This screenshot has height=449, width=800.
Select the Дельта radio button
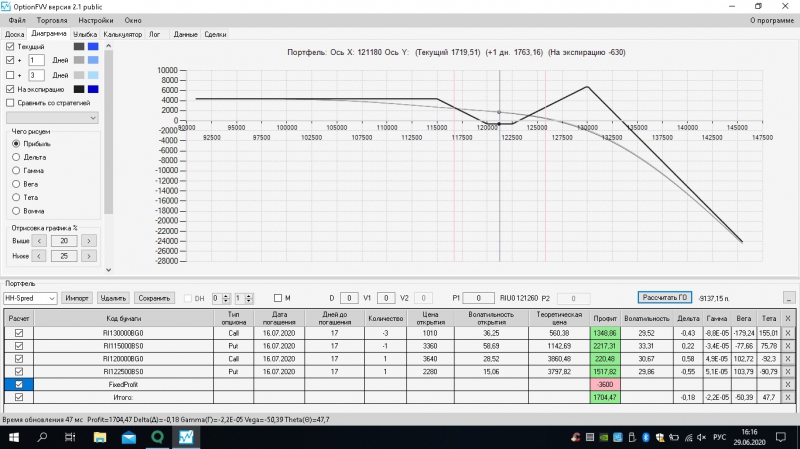pos(16,157)
